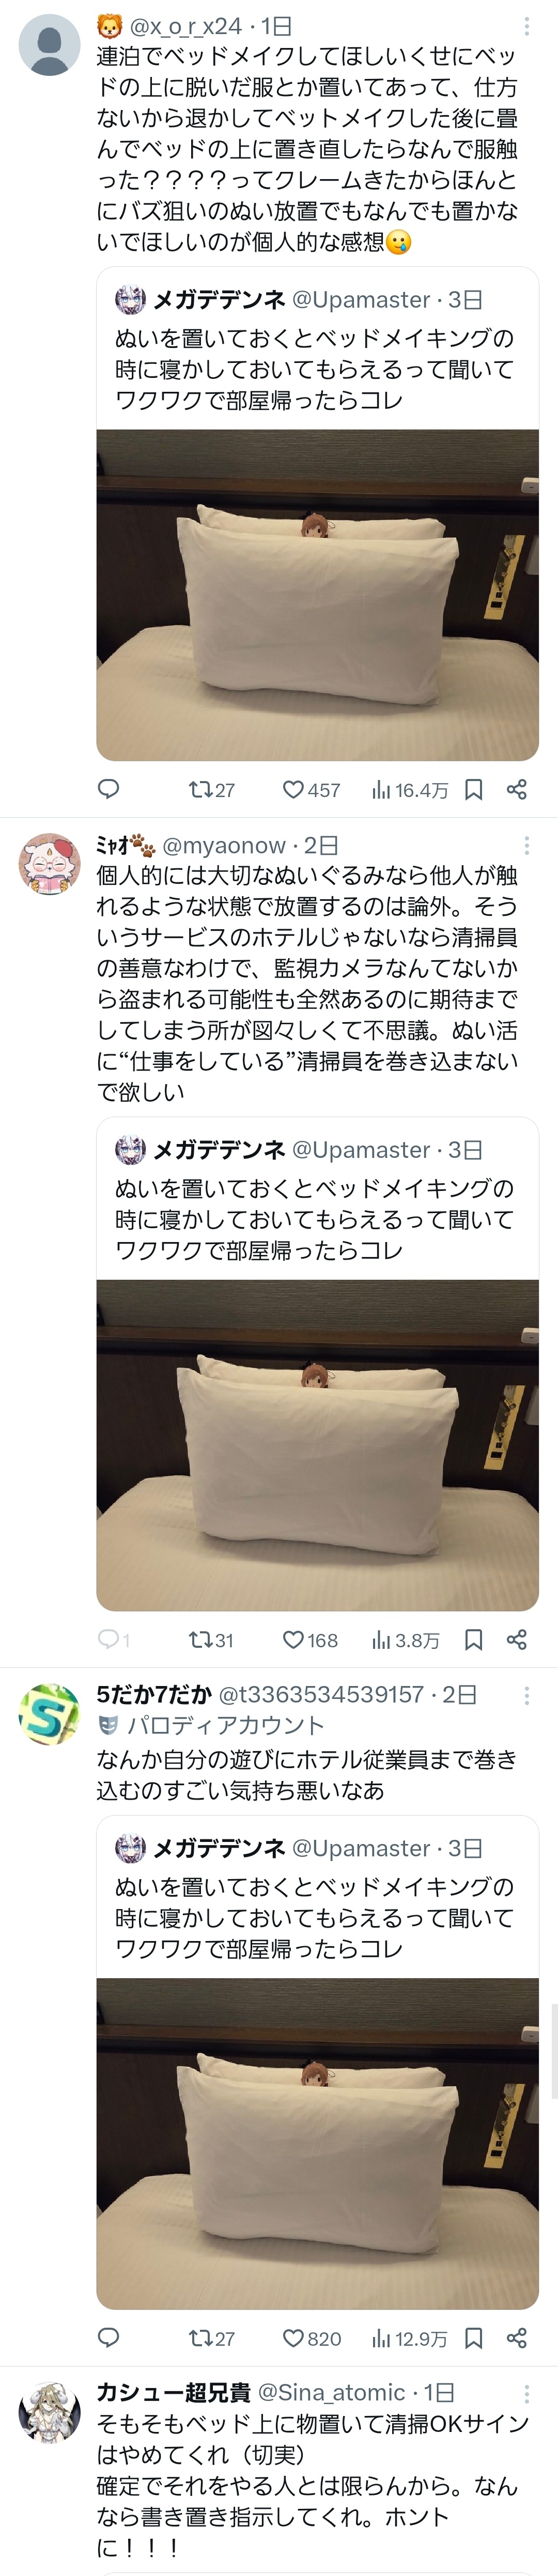Open more options for @myaonow tweet
The height and width of the screenshot is (2576, 558).
click(527, 846)
